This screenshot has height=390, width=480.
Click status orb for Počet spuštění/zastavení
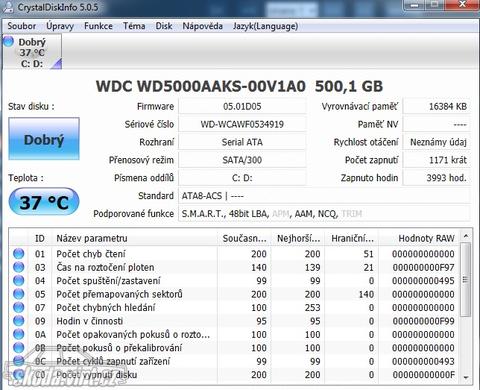click(x=19, y=280)
